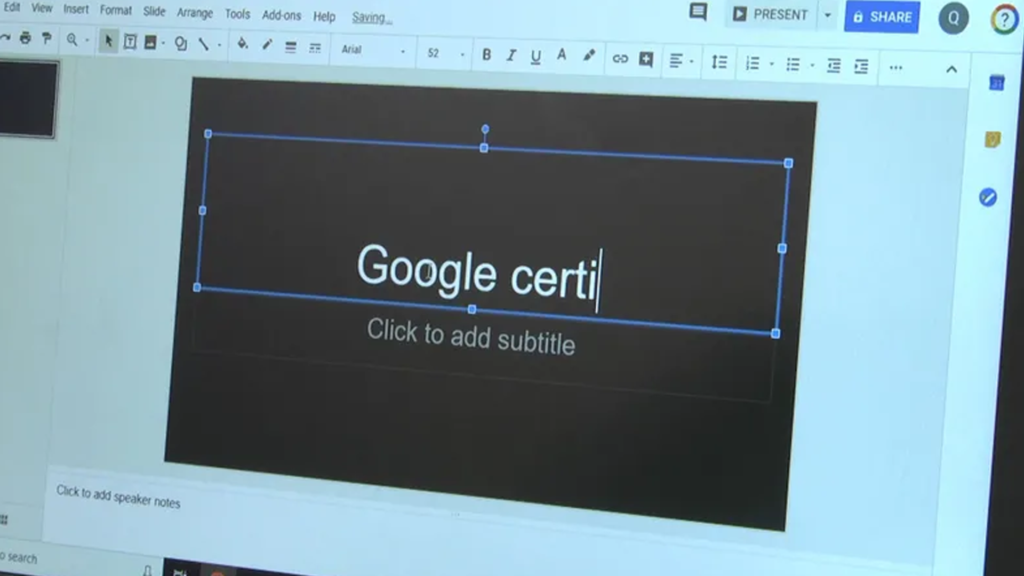Open Google Calendar side panel
Screen dimensions: 1024x576
tap(997, 83)
